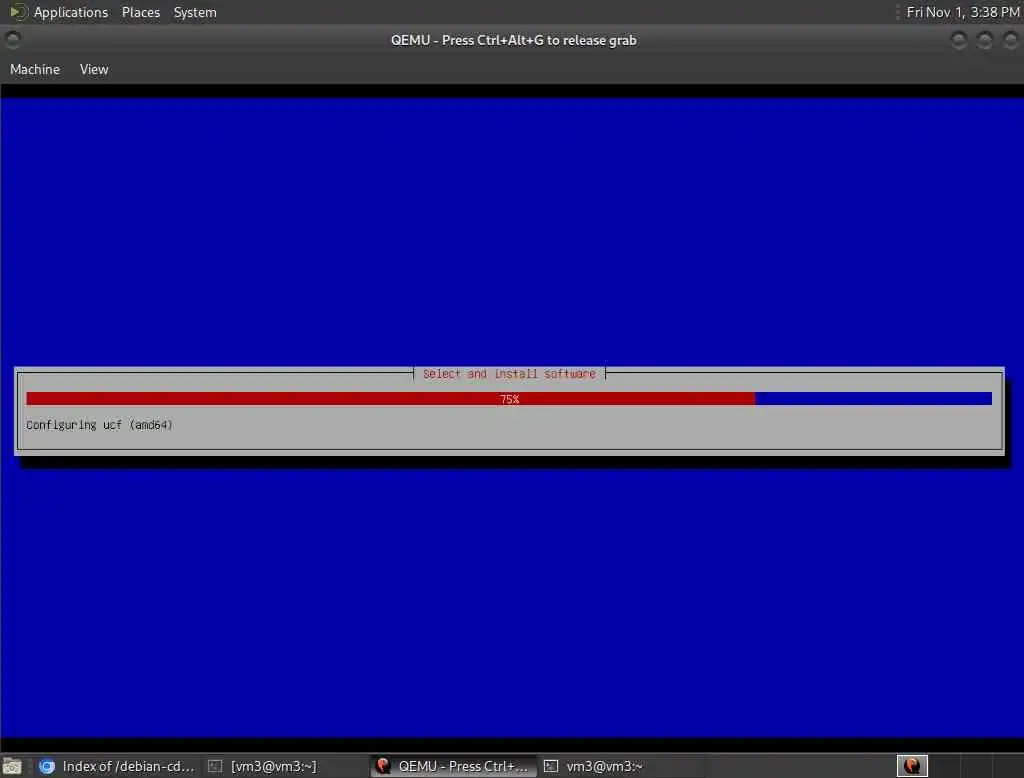Open the Places menu
Image resolution: width=1024 pixels, height=778 pixels.
pyautogui.click(x=140, y=12)
